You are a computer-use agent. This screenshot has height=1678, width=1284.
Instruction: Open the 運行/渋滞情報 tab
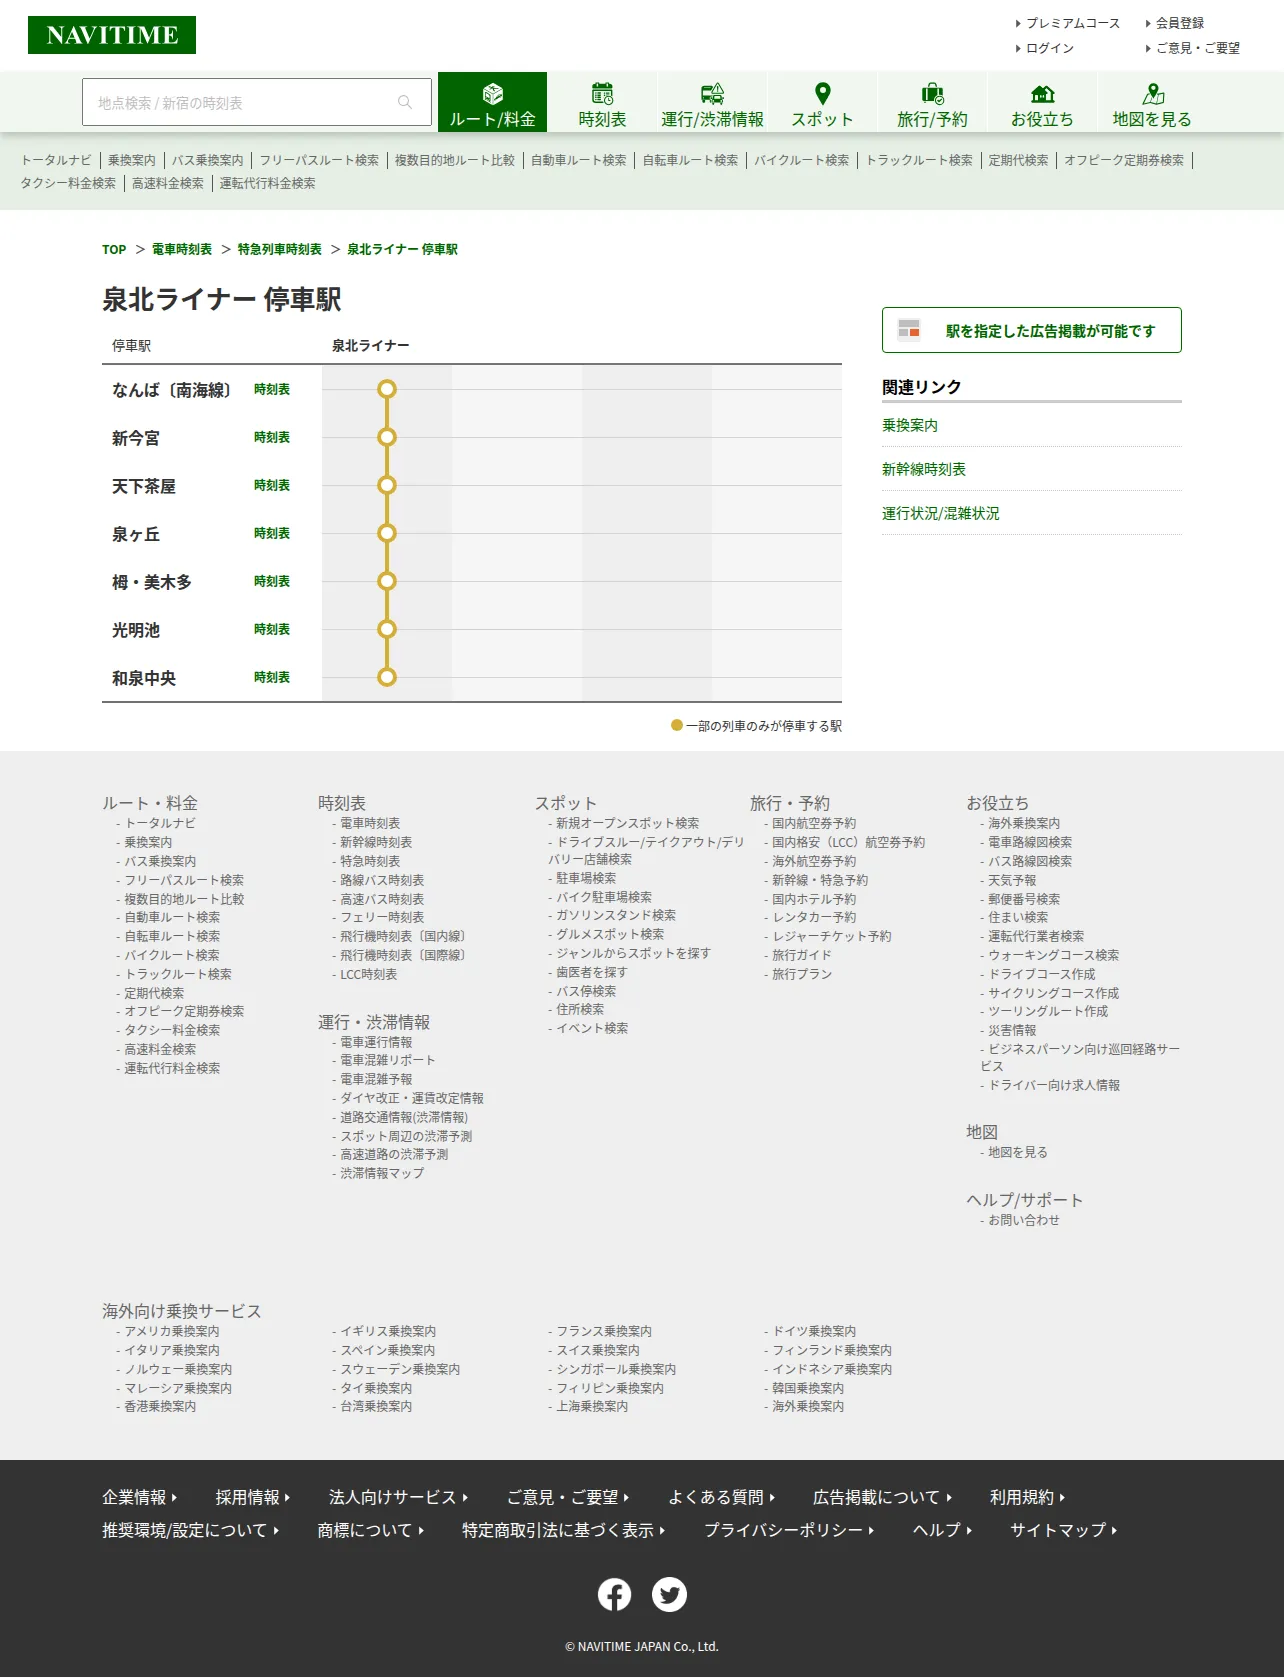[712, 102]
